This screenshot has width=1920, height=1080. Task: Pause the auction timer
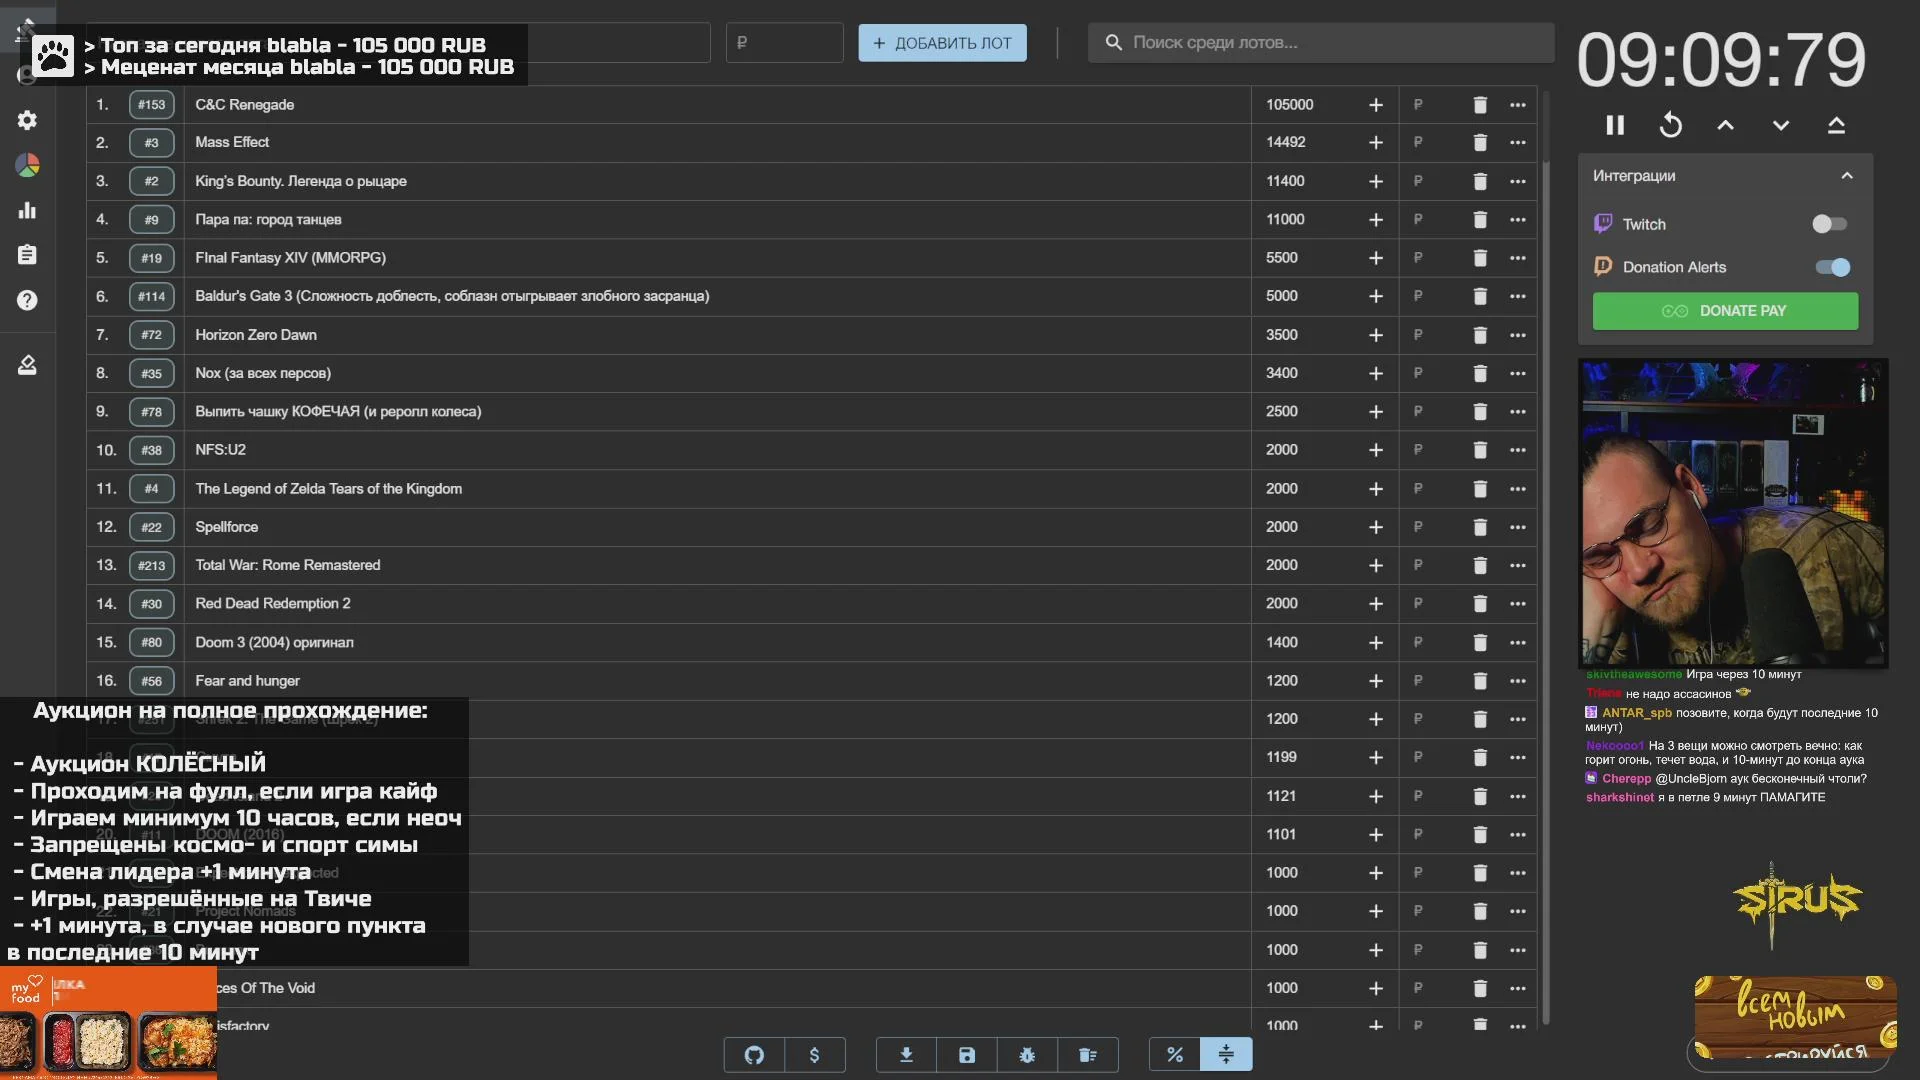click(x=1614, y=125)
